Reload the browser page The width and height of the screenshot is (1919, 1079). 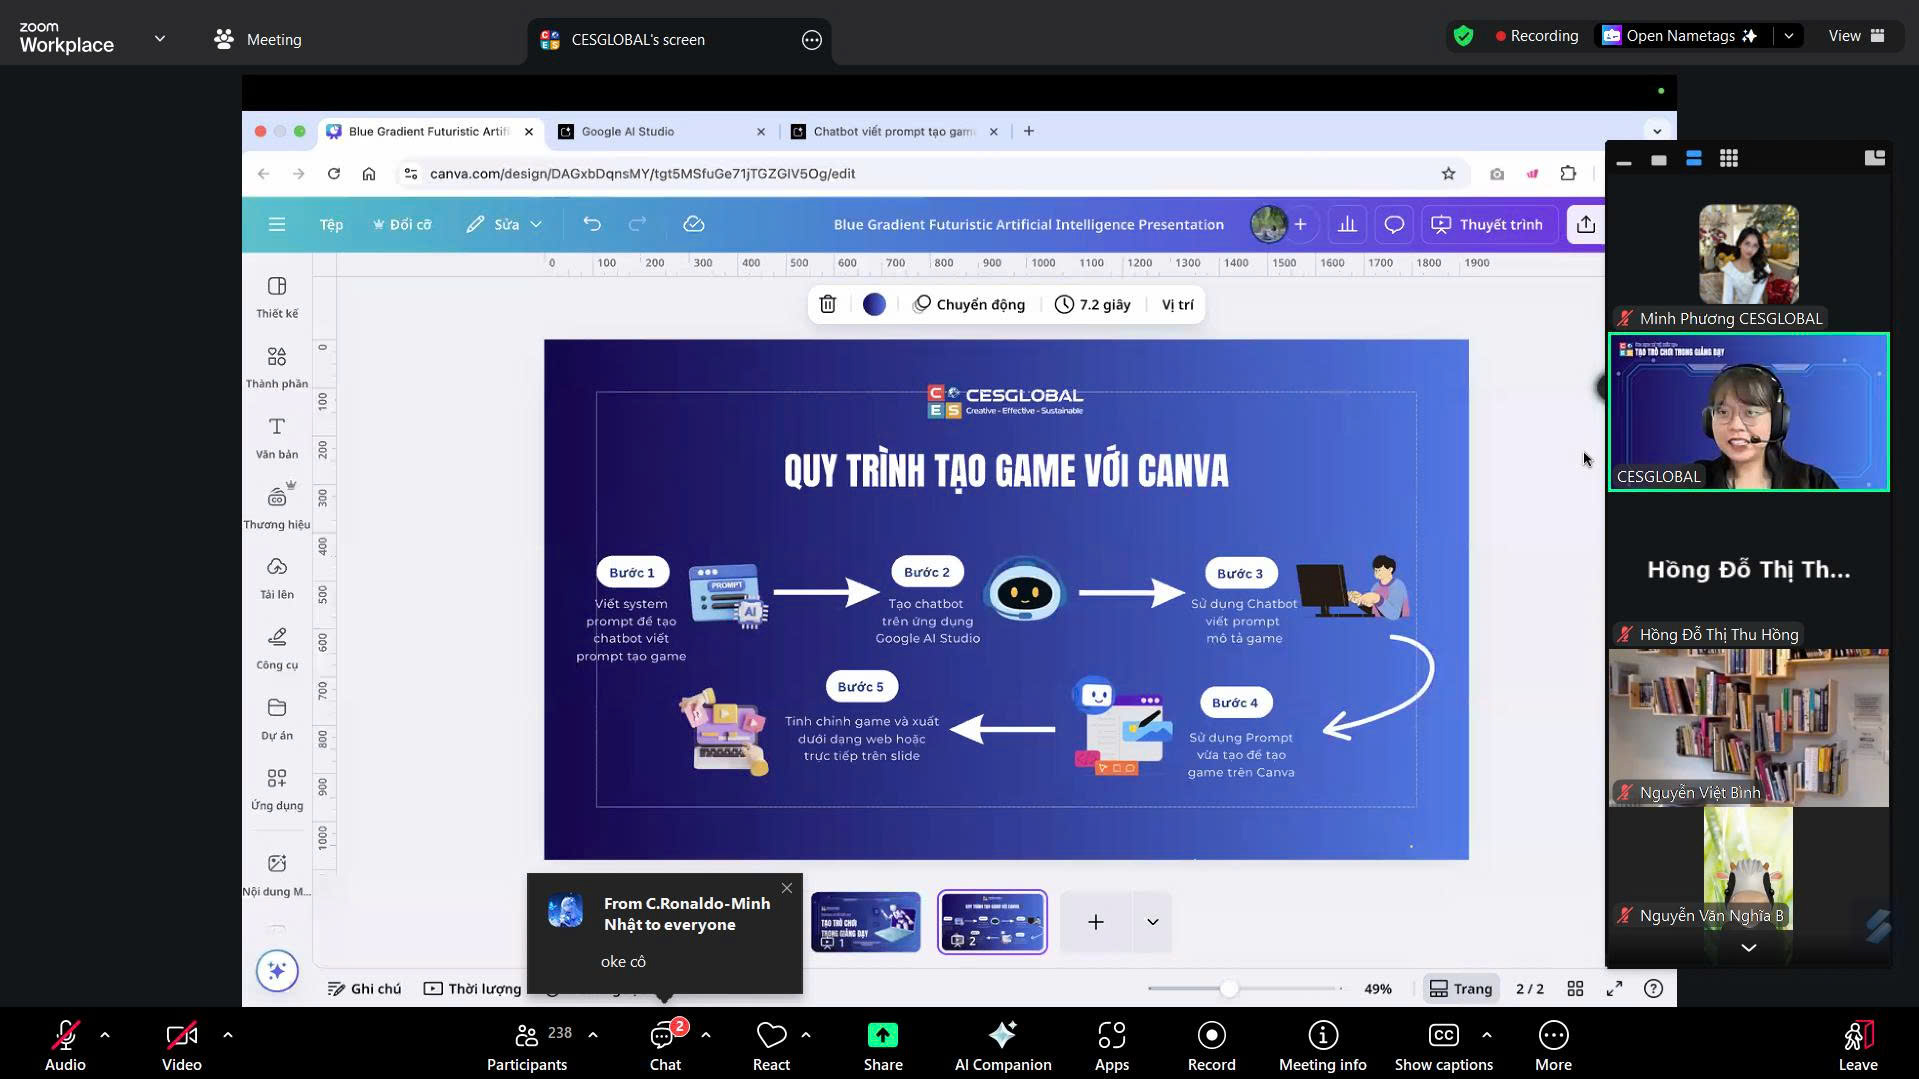(334, 173)
